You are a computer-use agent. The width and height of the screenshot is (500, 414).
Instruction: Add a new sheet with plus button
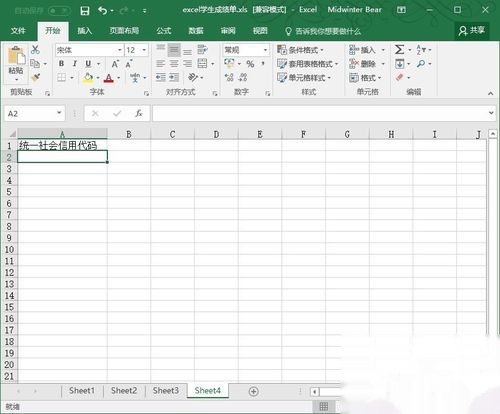click(x=253, y=391)
